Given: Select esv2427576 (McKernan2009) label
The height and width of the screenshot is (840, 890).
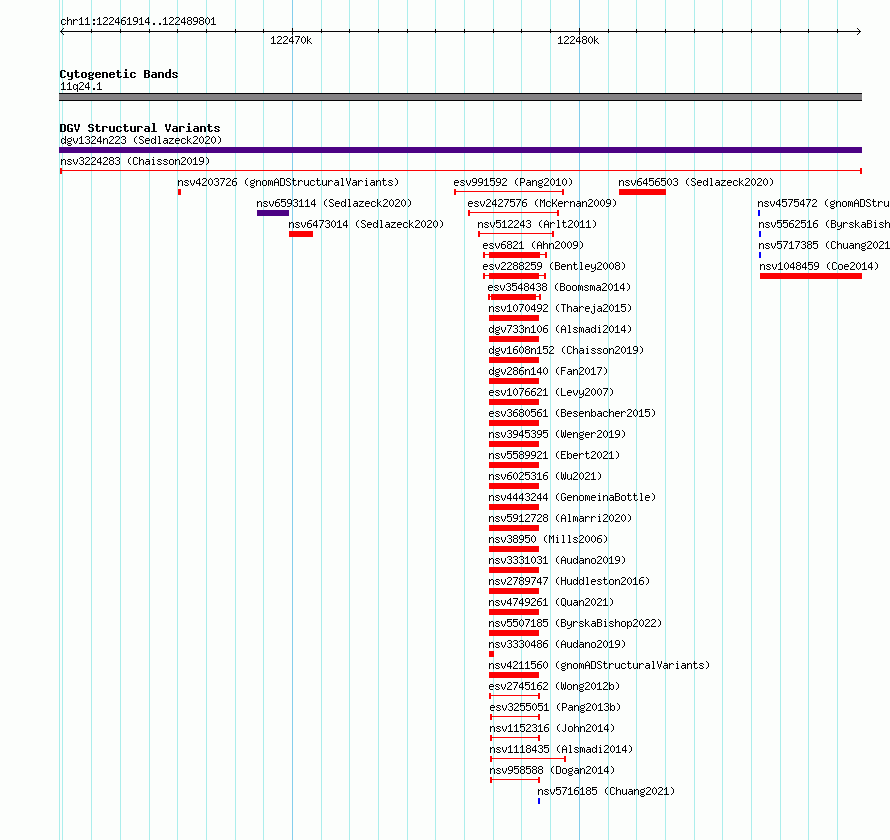Looking at the screenshot, I should (x=542, y=203).
